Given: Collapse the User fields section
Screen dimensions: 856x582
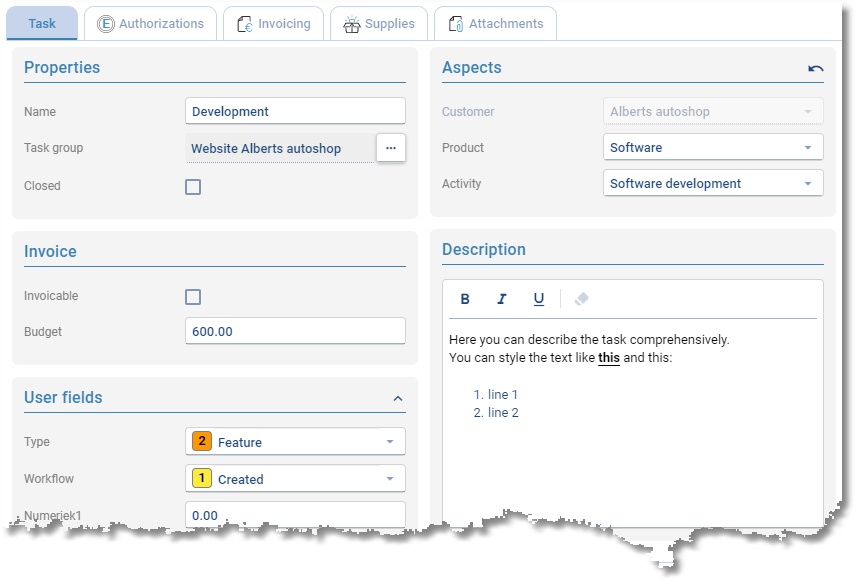Looking at the screenshot, I should click(x=398, y=399).
